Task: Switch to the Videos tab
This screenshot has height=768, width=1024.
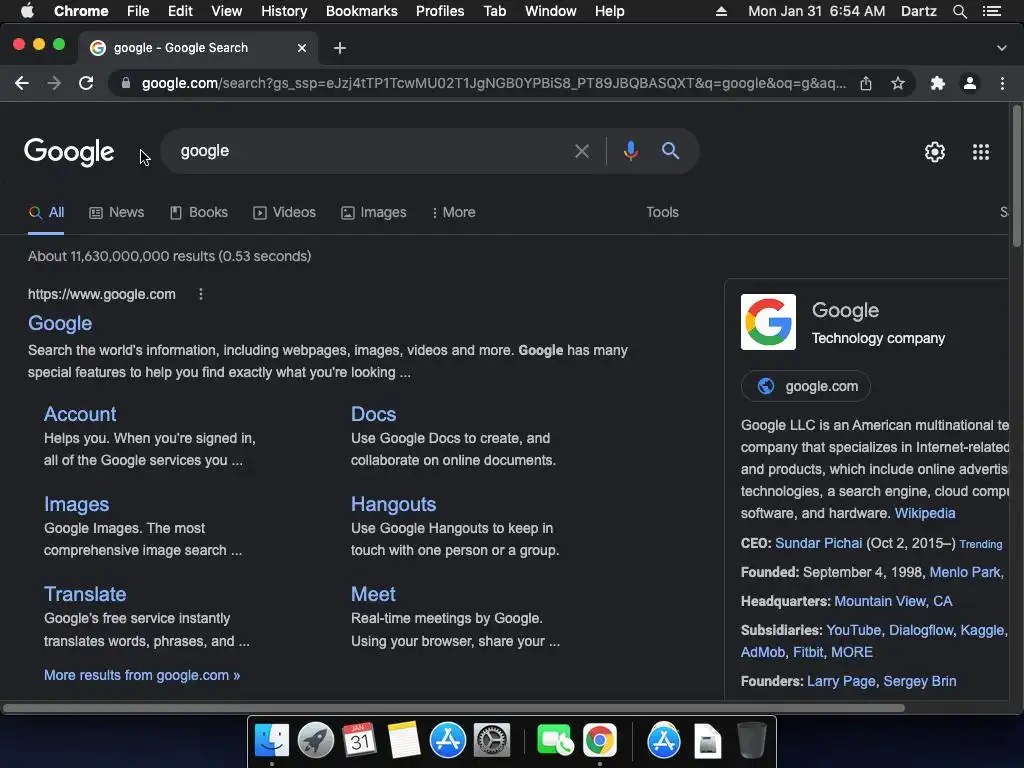Action: tap(284, 212)
